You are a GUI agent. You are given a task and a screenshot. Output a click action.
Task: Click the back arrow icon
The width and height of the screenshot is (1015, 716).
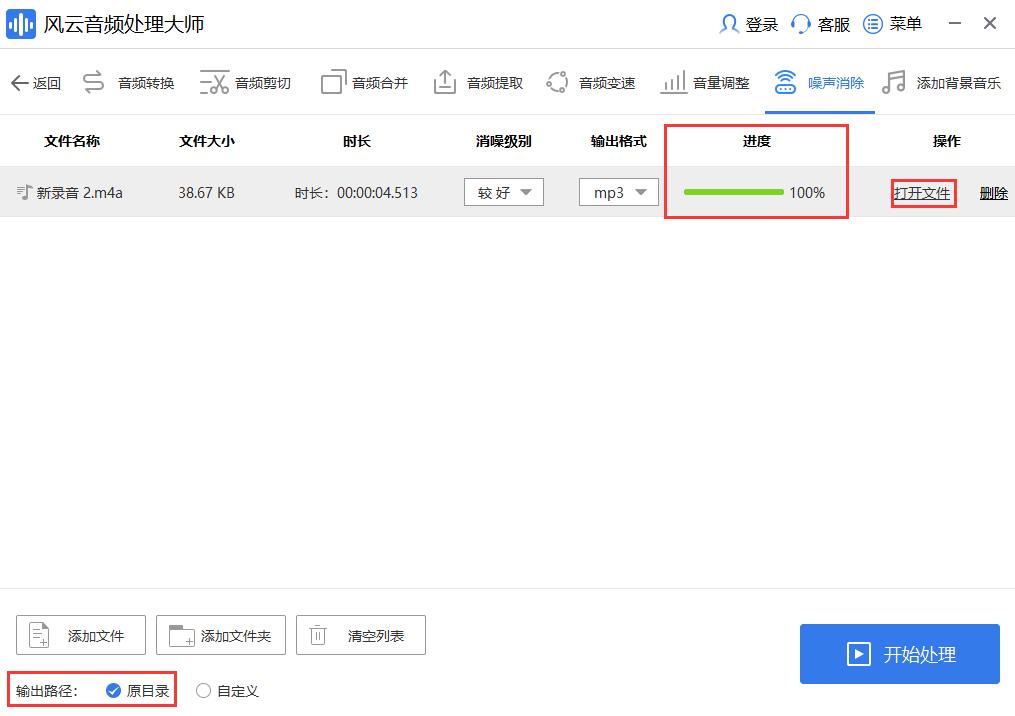click(19, 83)
